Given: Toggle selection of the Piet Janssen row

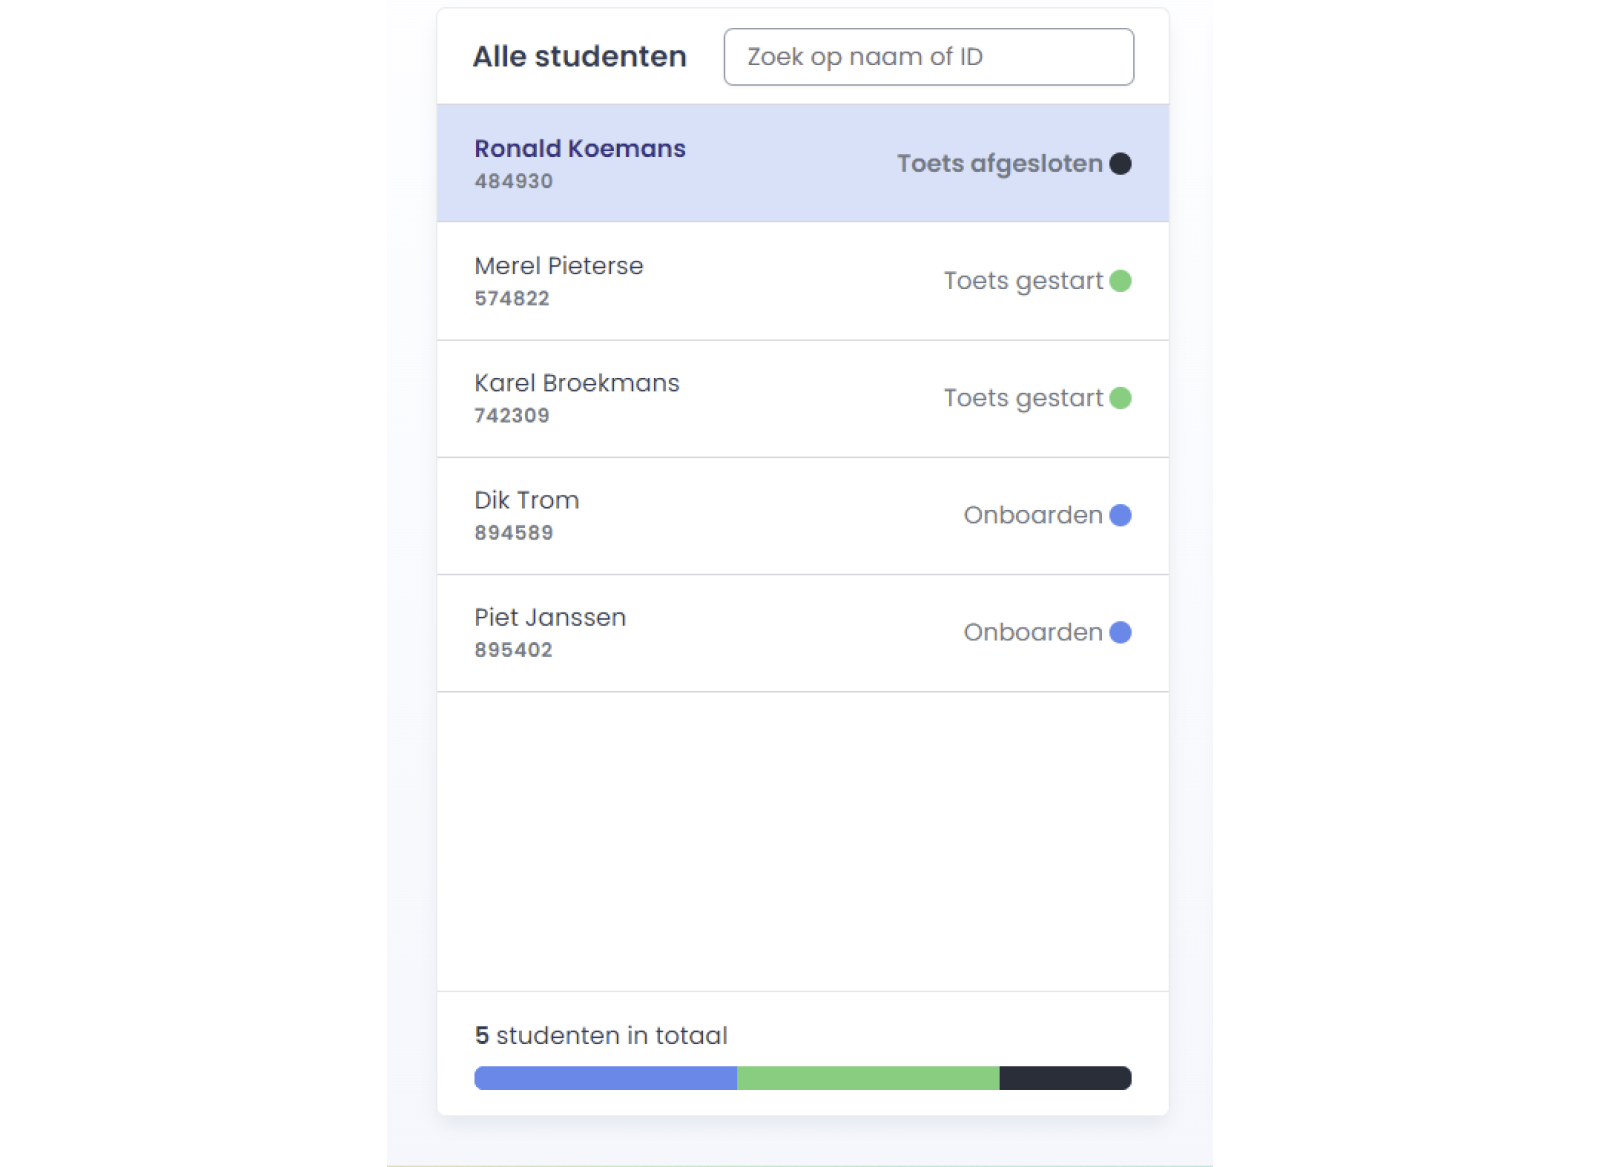Looking at the screenshot, I should pos(800,633).
